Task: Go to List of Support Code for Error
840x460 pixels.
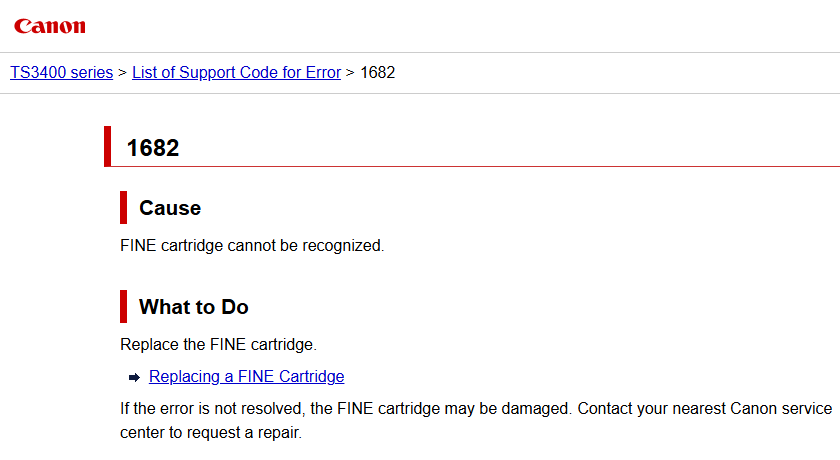Action: [x=236, y=73]
